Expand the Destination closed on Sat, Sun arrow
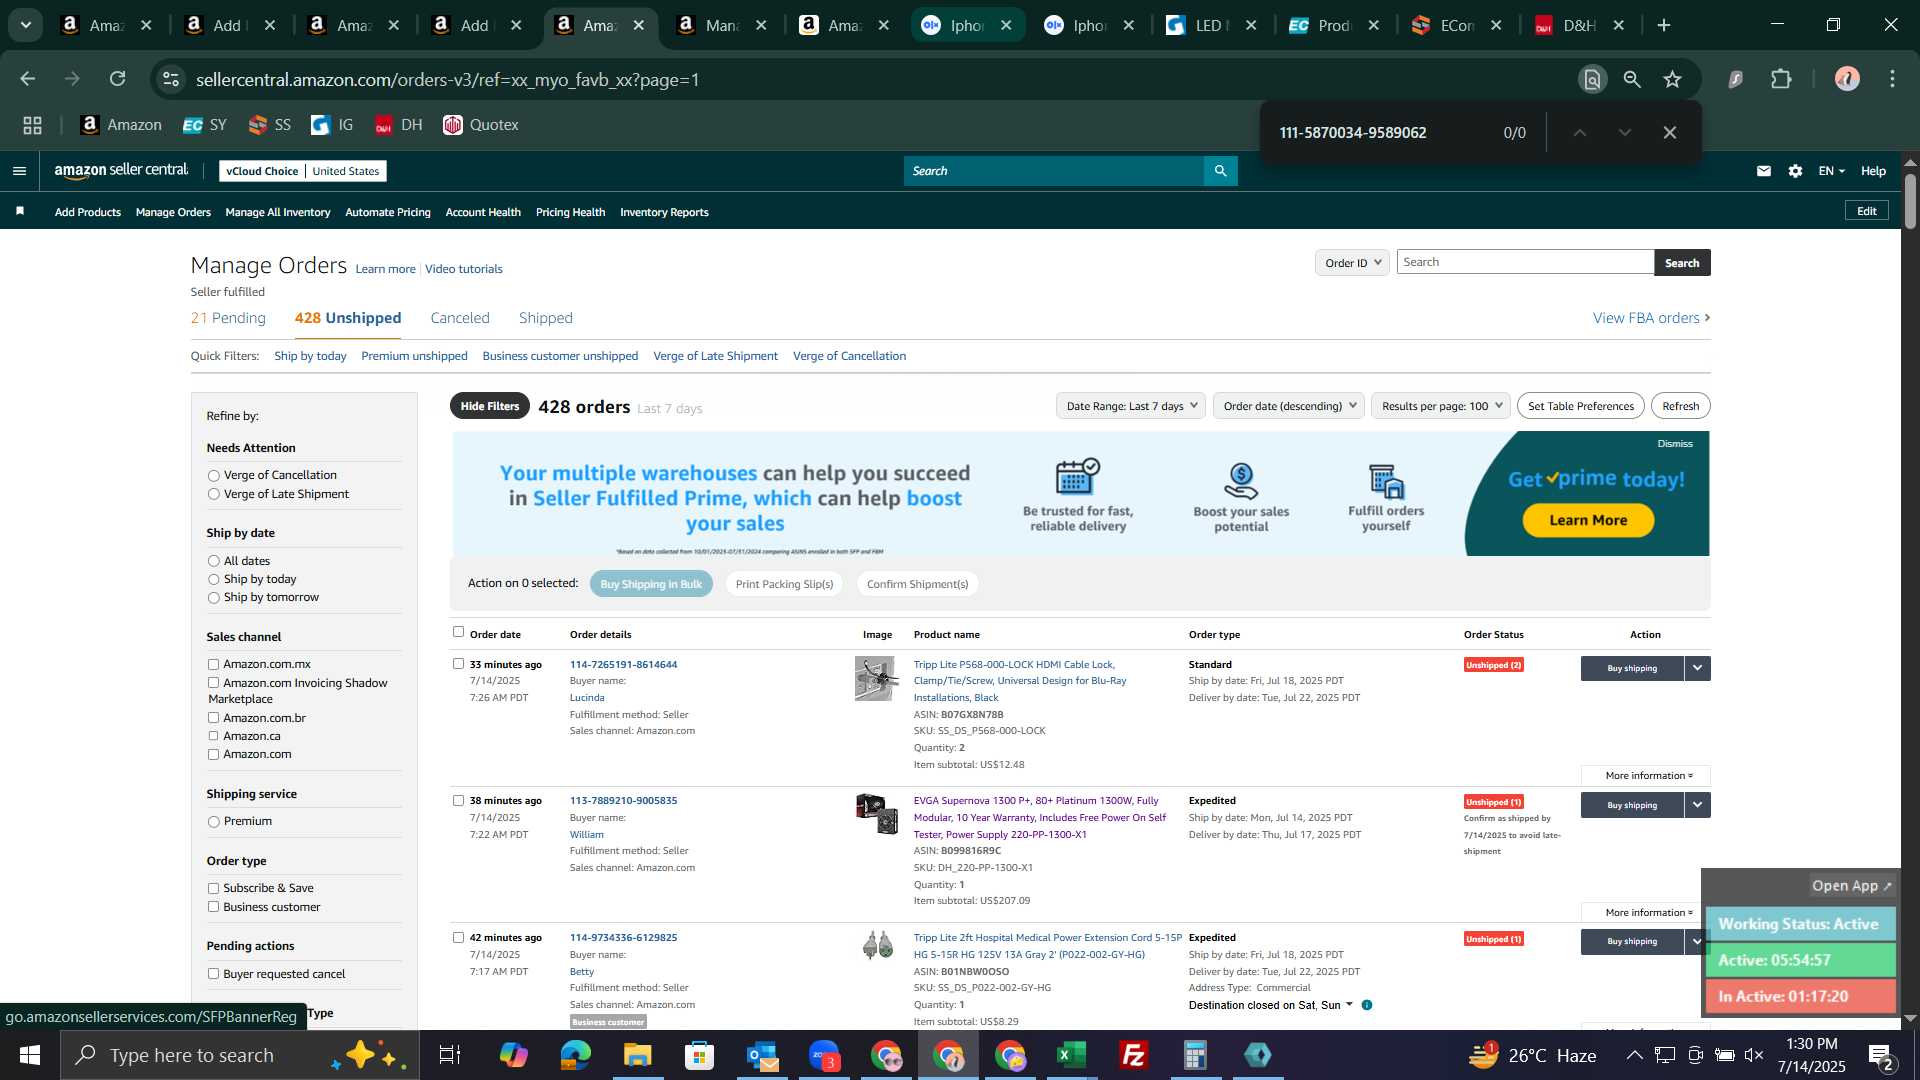 point(1349,1005)
